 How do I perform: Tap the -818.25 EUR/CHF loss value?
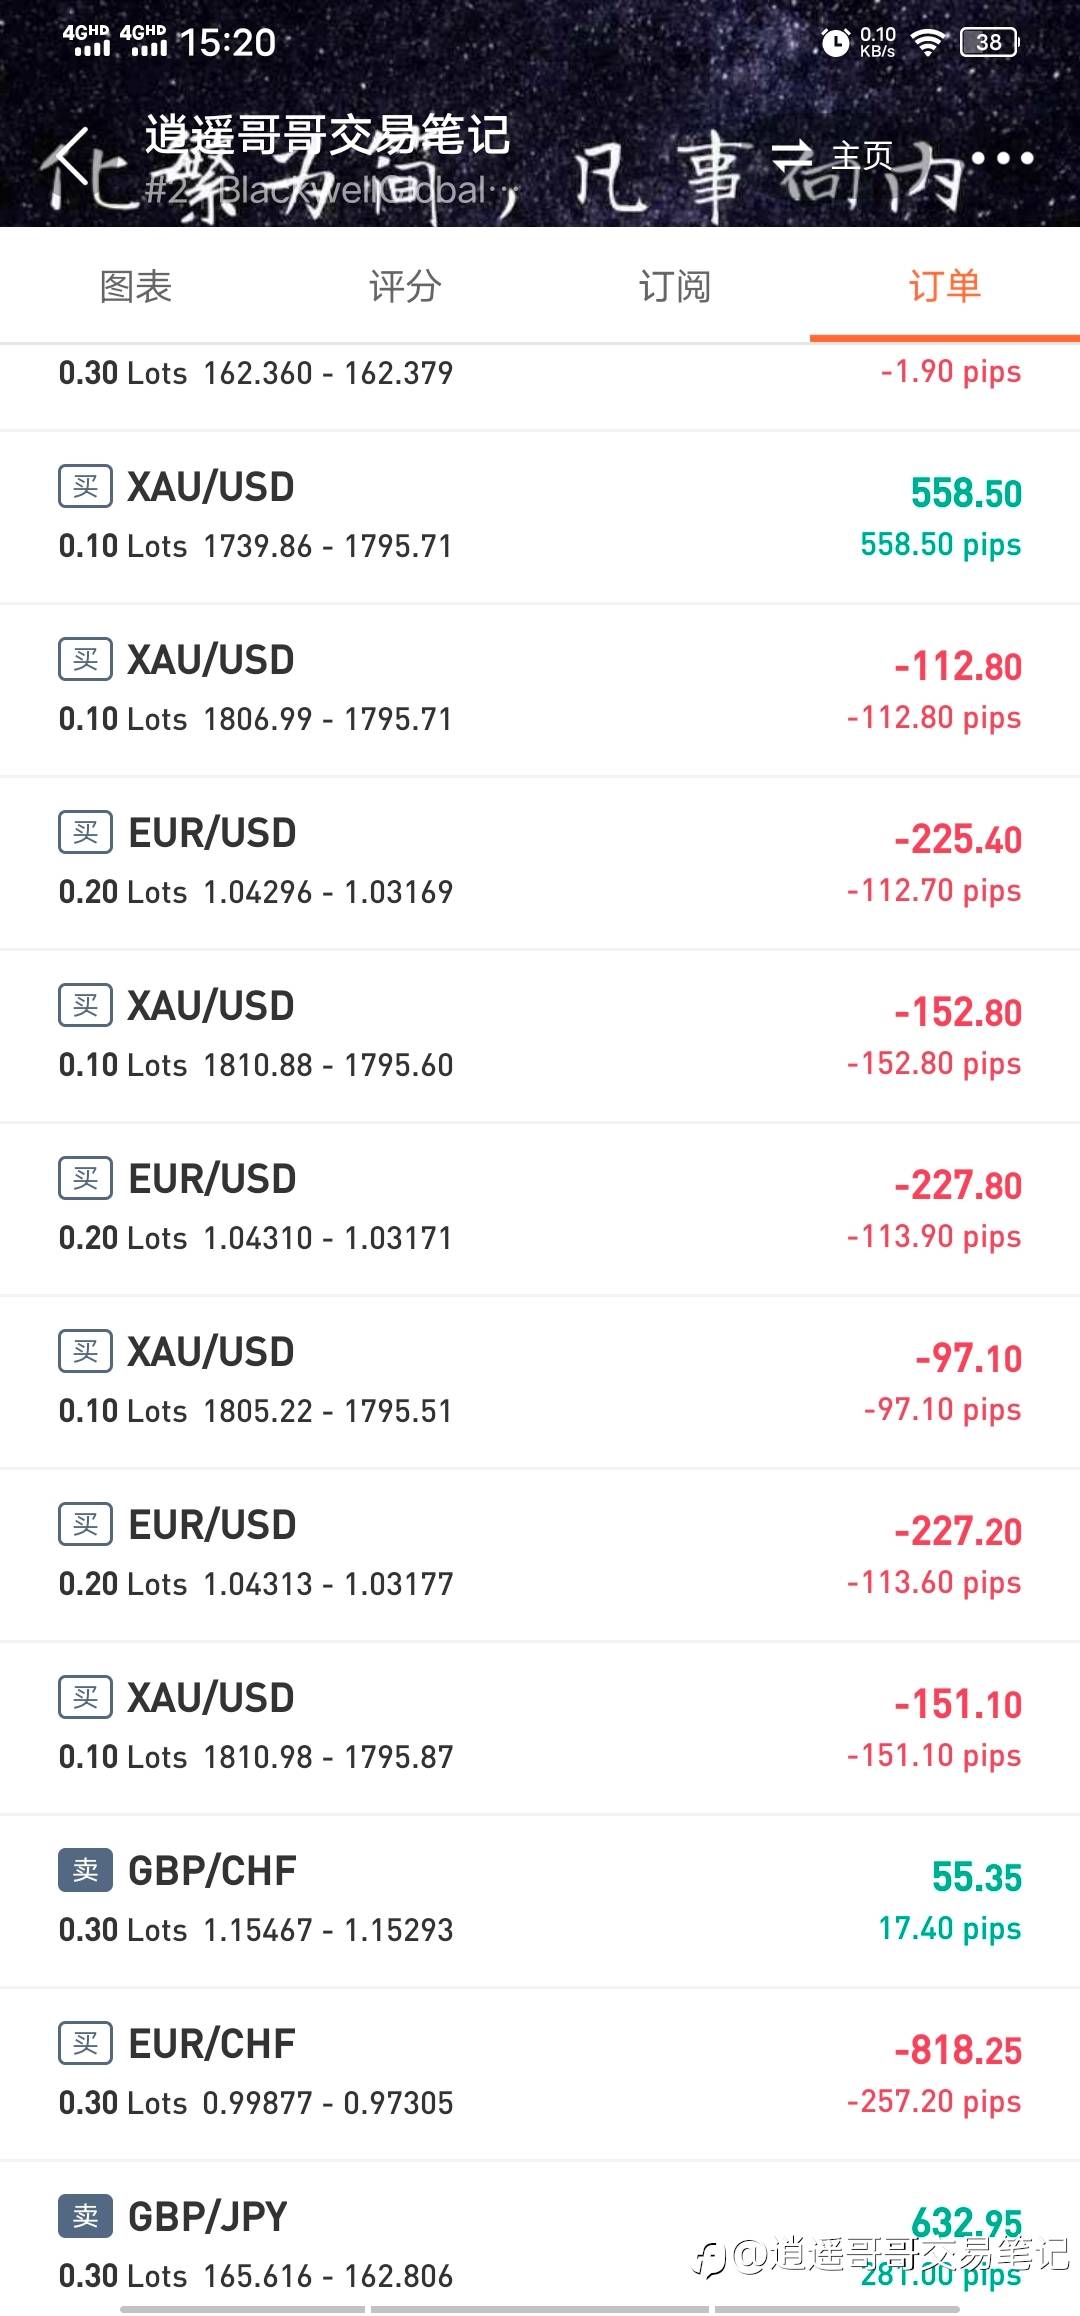[x=958, y=2051]
